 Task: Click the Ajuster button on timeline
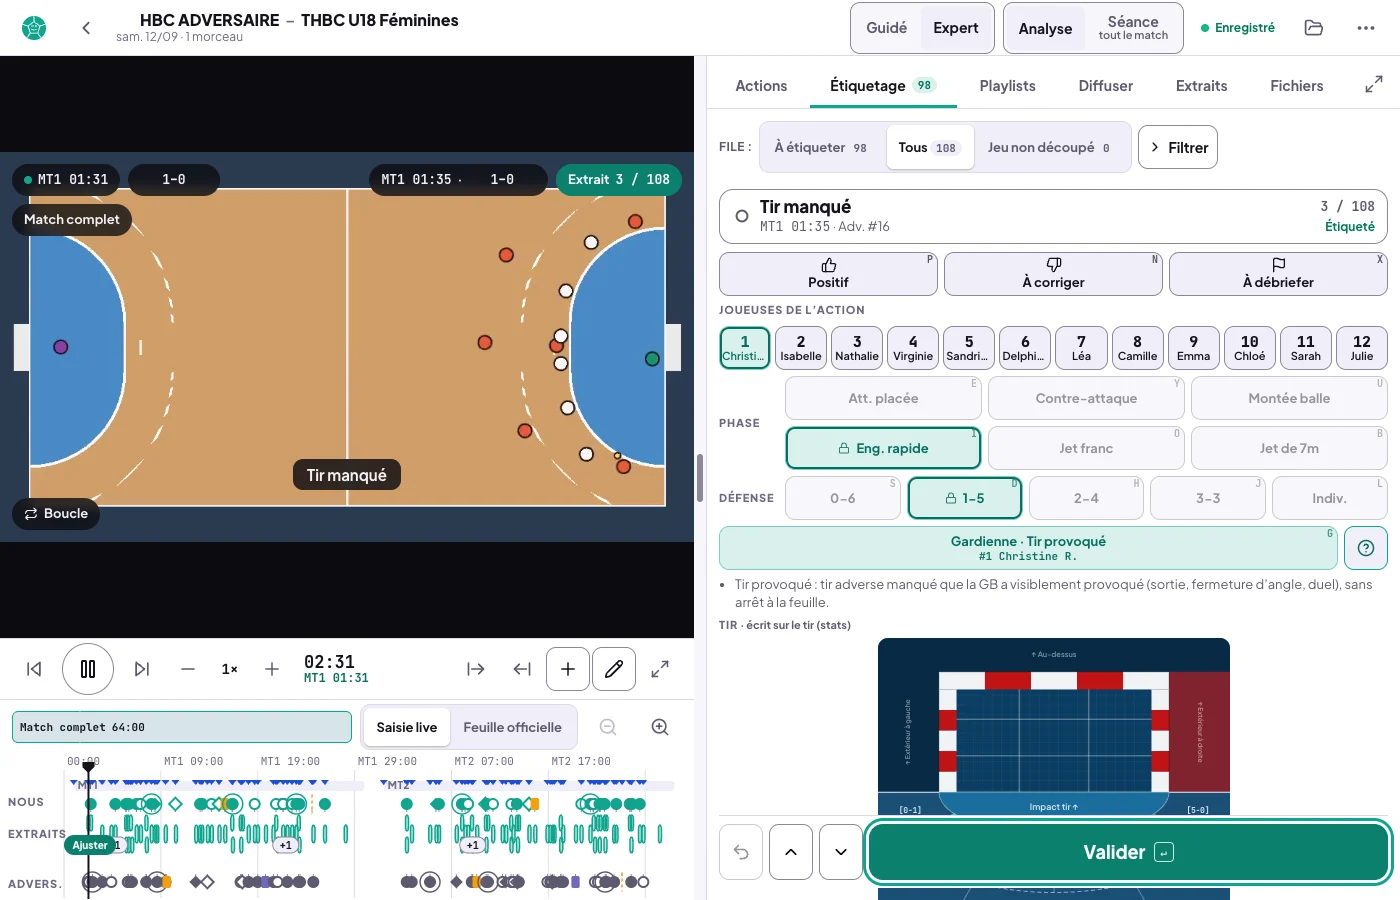[90, 845]
